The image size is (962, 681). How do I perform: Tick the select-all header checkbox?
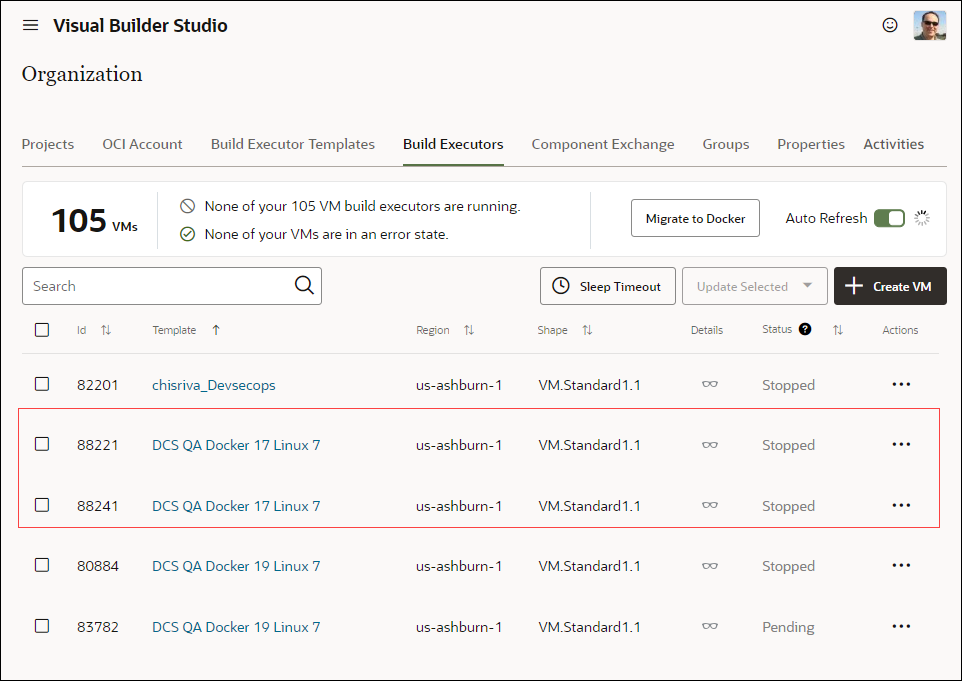(x=42, y=329)
